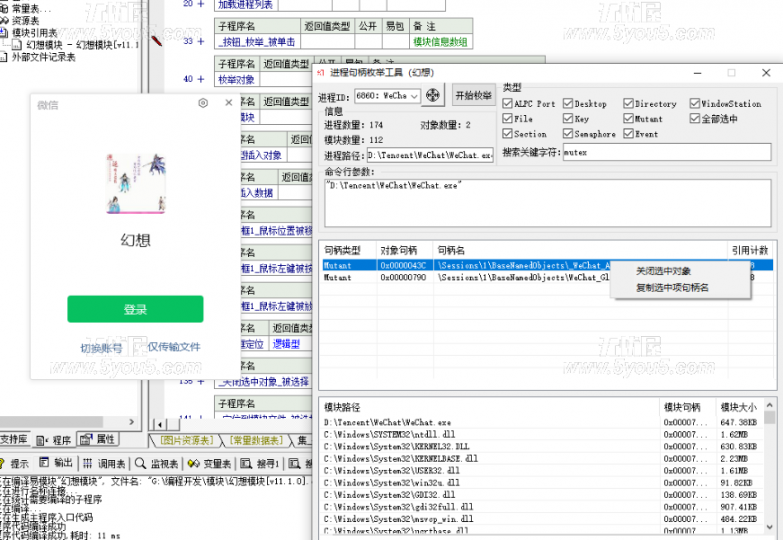This screenshot has height=540, width=783.
Task: Close the WeChat login window
Action: pos(229,102)
